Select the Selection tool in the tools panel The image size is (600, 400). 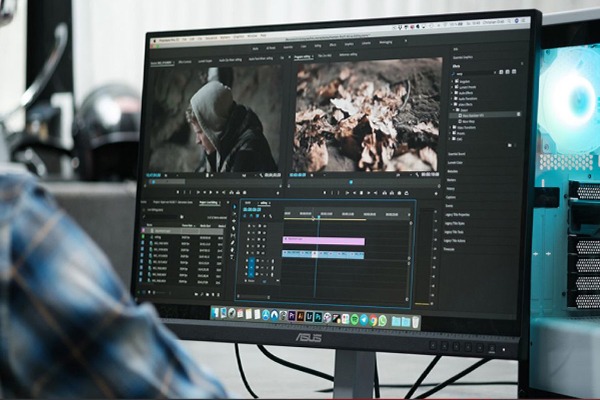(234, 206)
